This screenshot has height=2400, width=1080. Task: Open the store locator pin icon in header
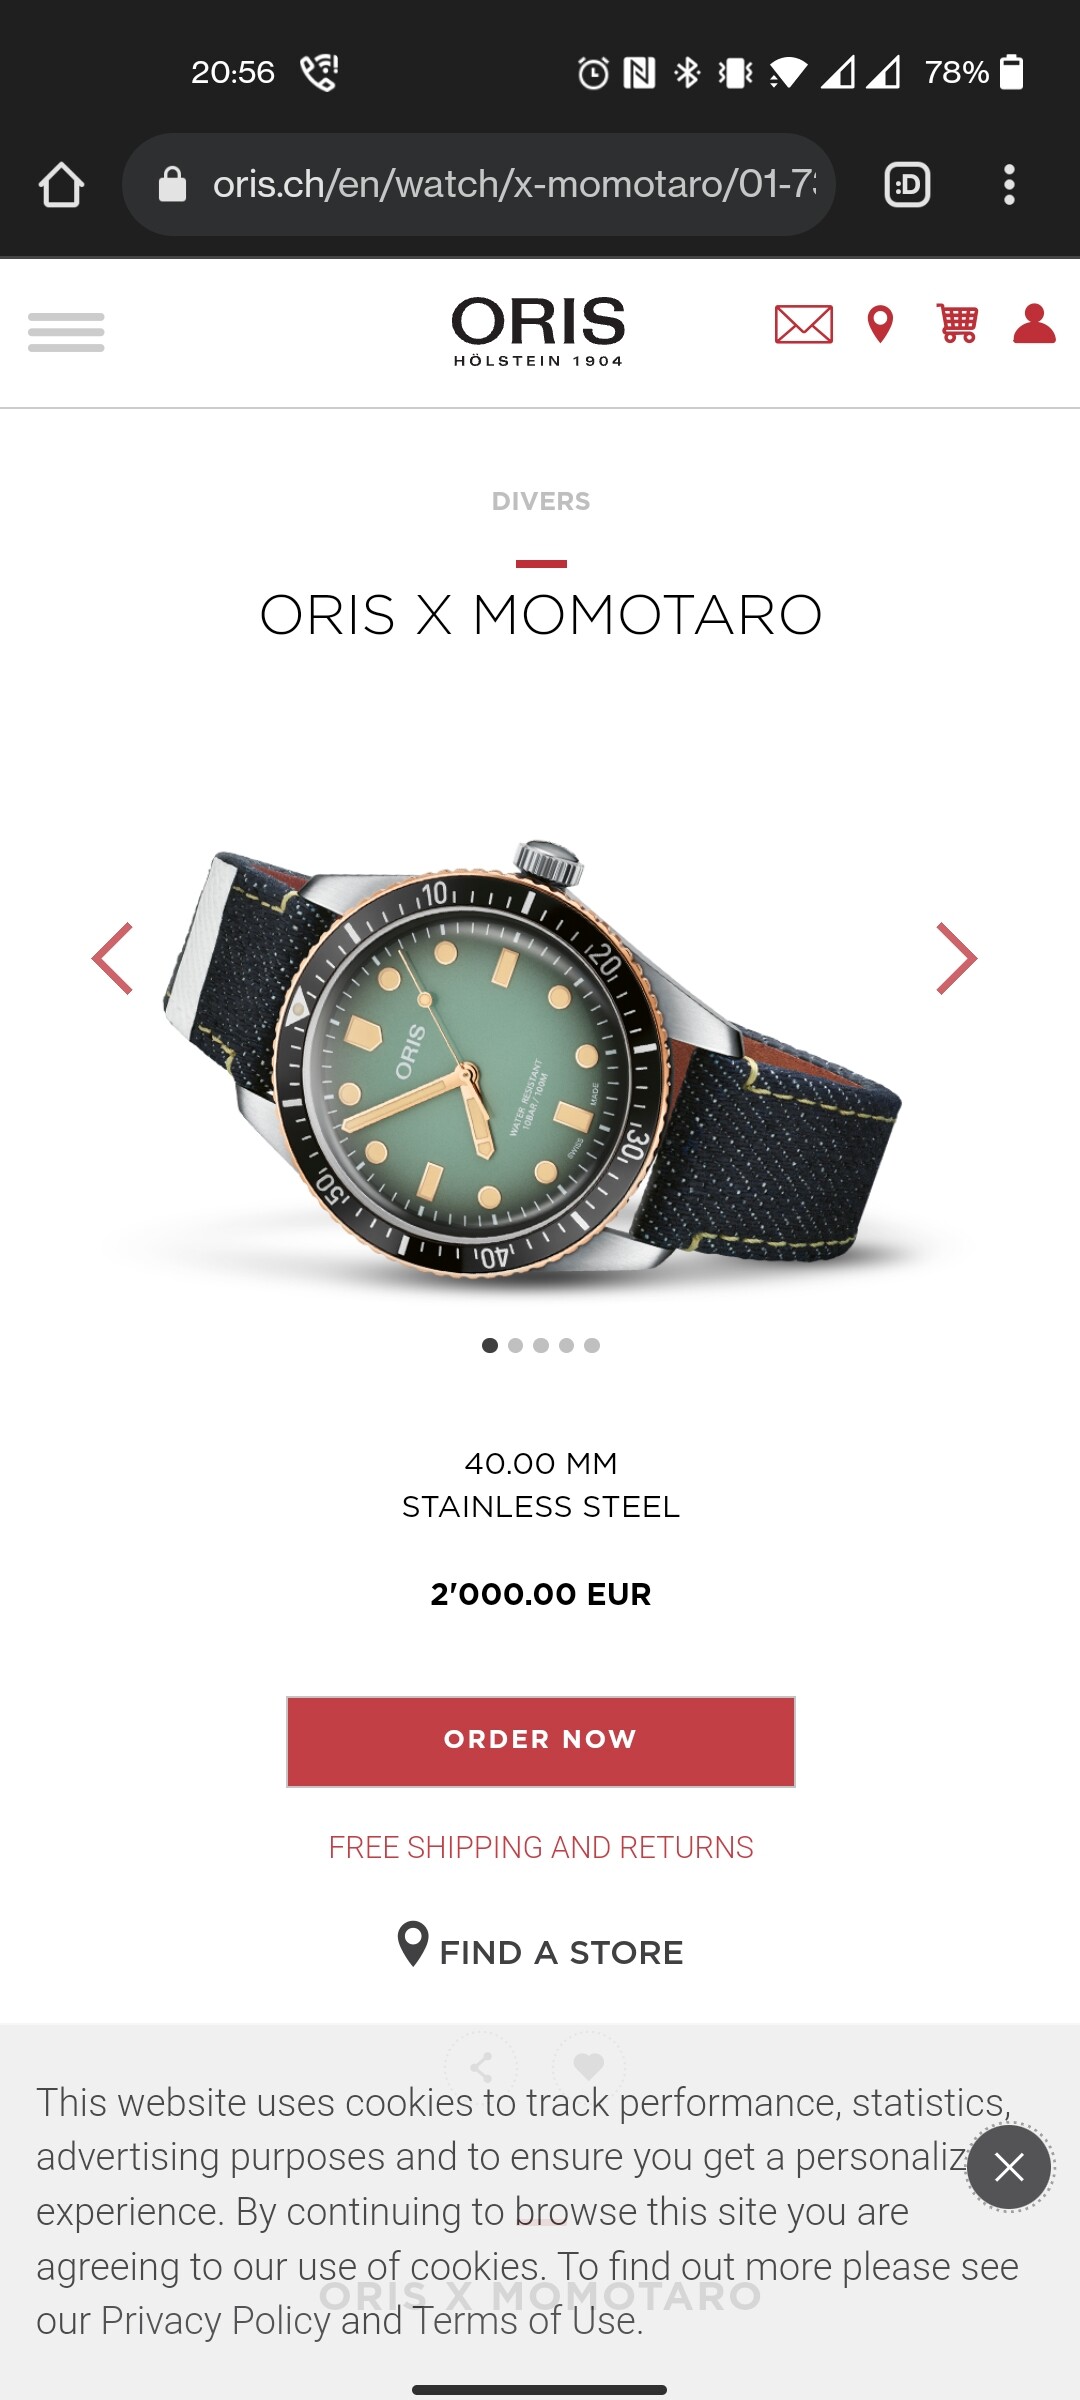pos(880,325)
